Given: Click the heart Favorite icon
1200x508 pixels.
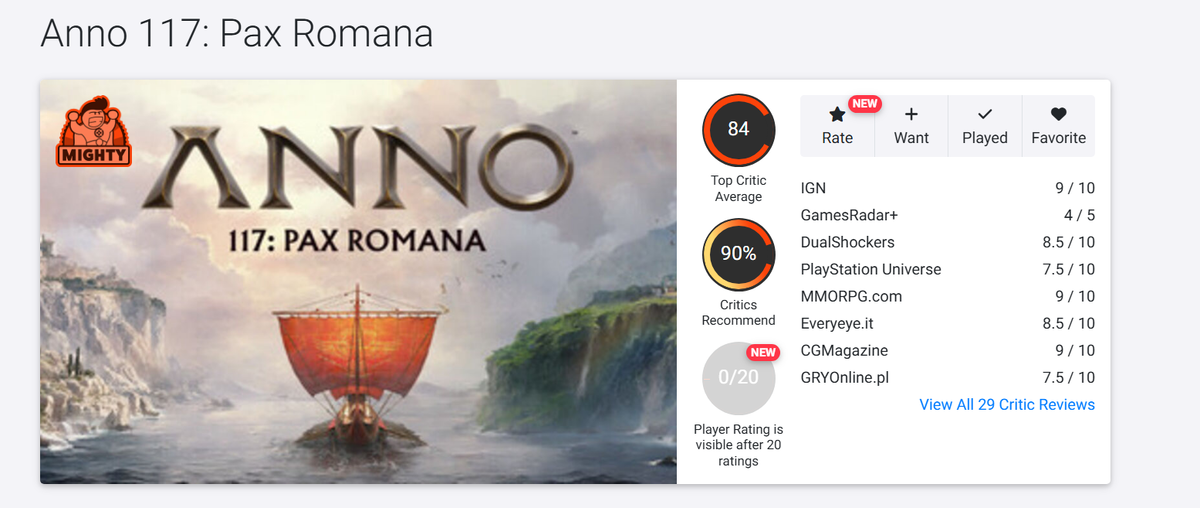Looking at the screenshot, I should point(1058,115).
